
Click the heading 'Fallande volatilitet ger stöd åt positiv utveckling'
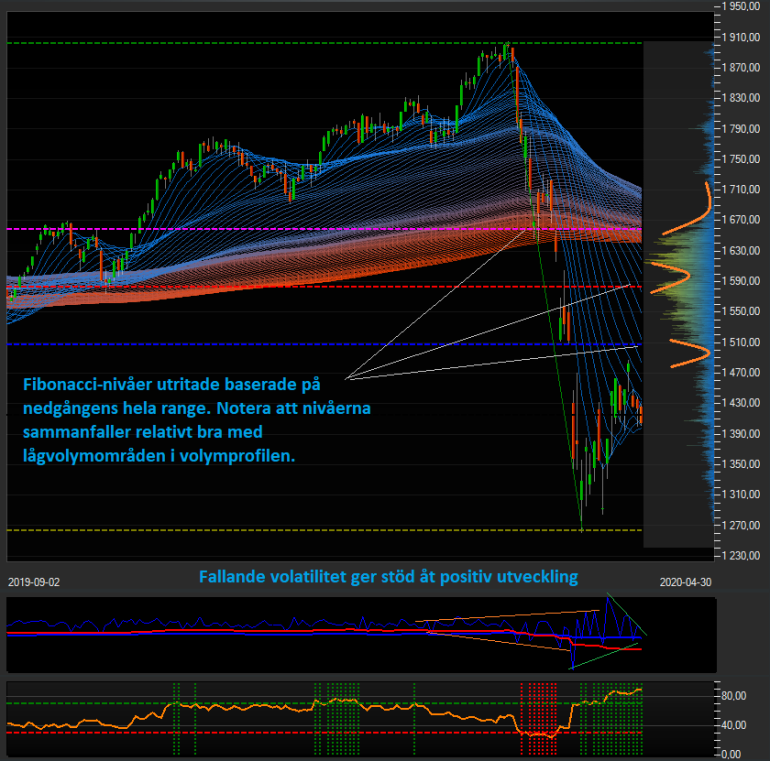(x=388, y=576)
